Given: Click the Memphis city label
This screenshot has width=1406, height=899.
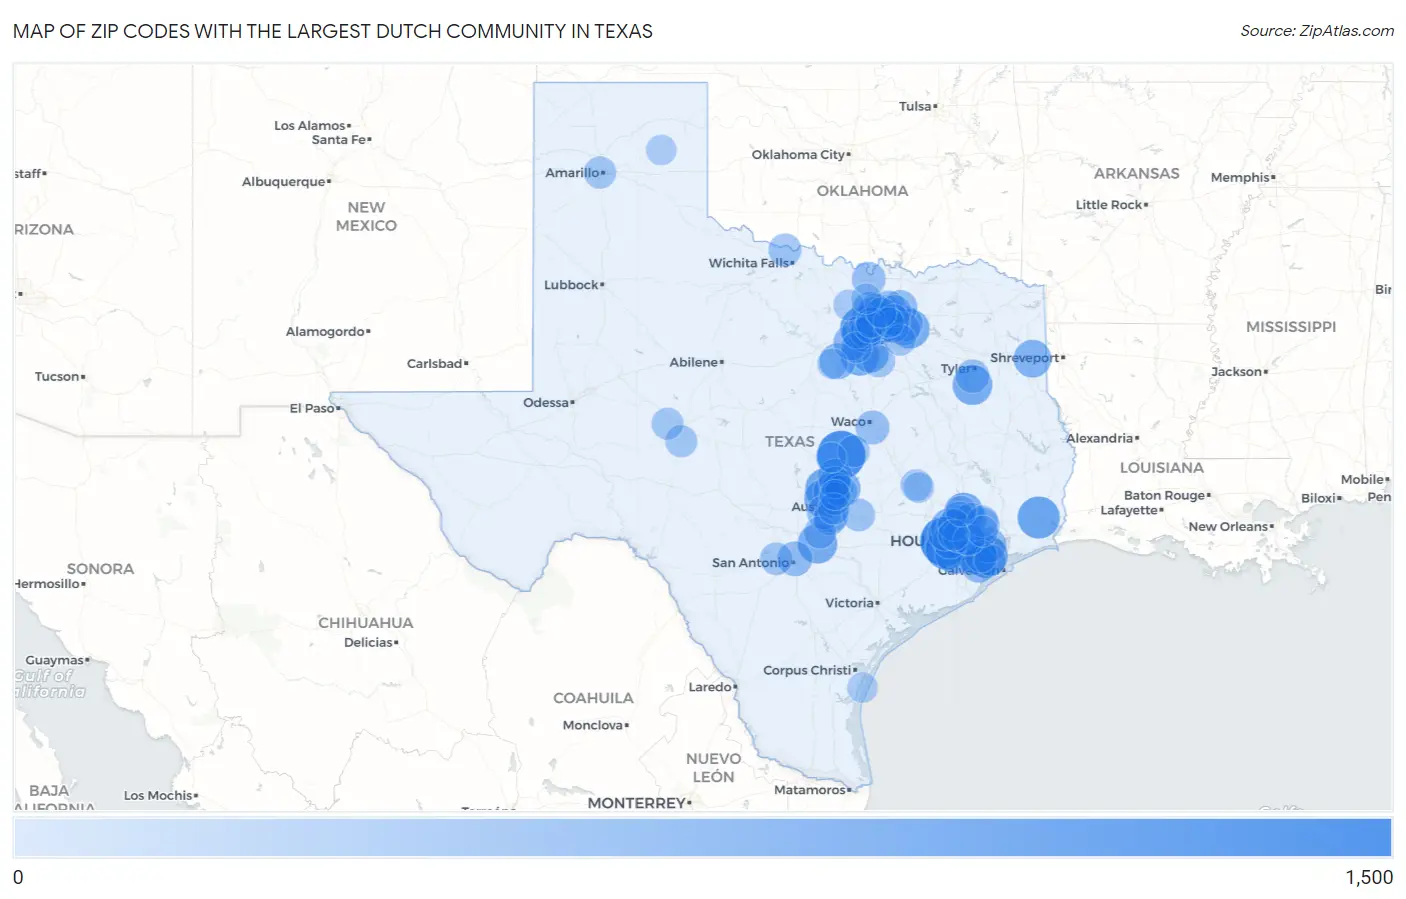Looking at the screenshot, I should point(1240,177).
